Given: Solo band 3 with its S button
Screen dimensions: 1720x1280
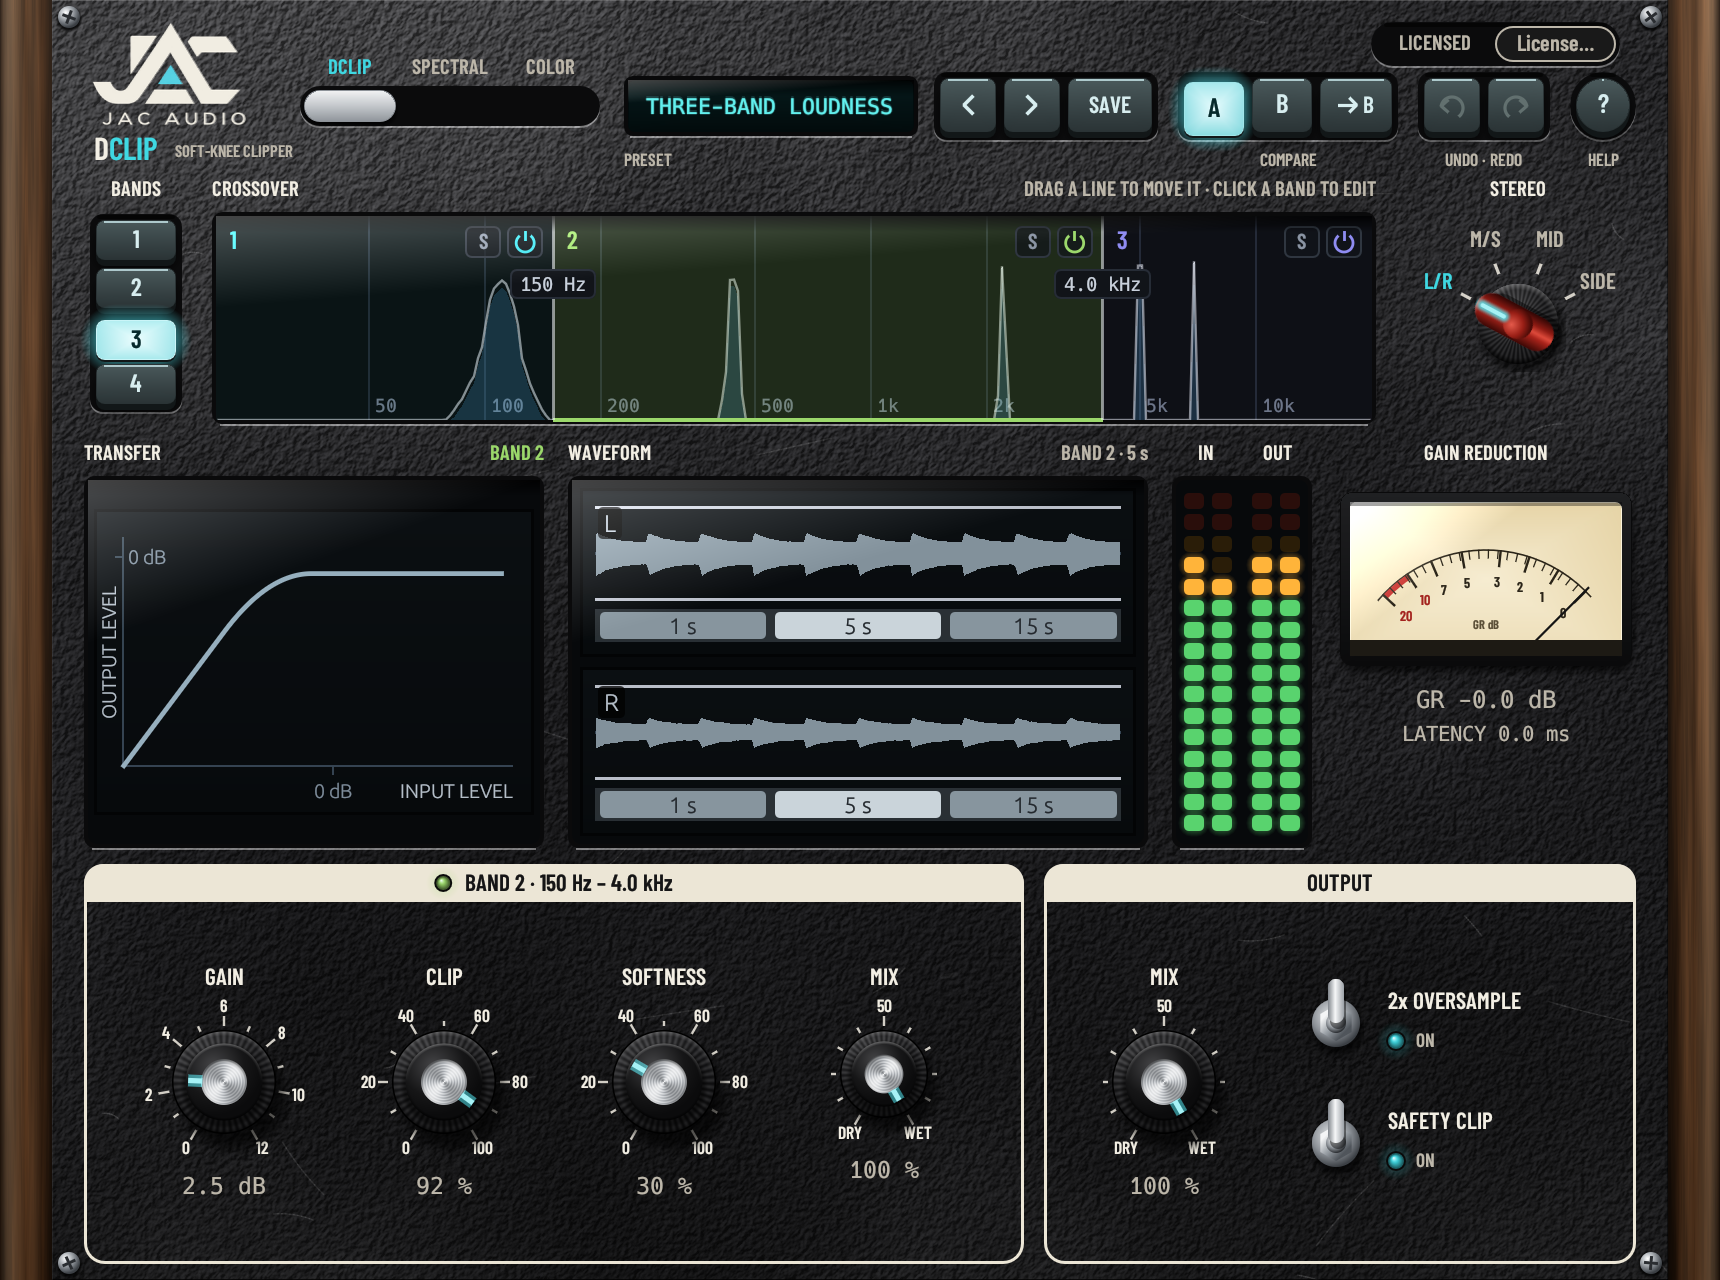Looking at the screenshot, I should 1301,242.
